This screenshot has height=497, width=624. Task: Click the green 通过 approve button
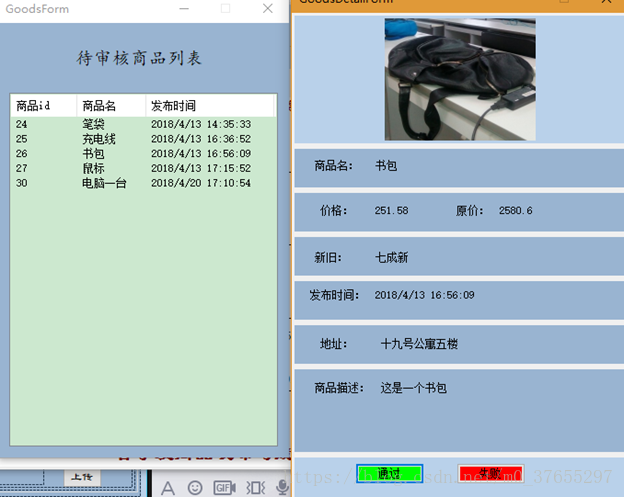pos(389,474)
